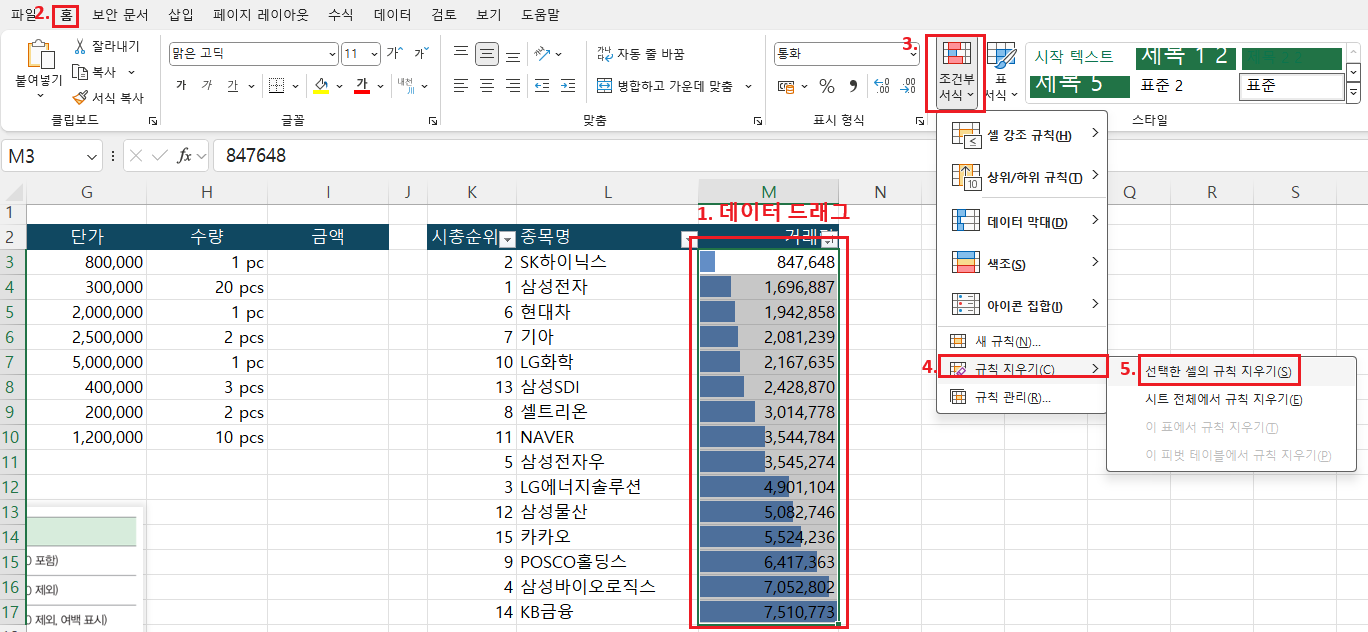Image resolution: width=1368 pixels, height=632 pixels.
Task: Open the 페이지 레이아웃 tab
Action: pos(261,15)
